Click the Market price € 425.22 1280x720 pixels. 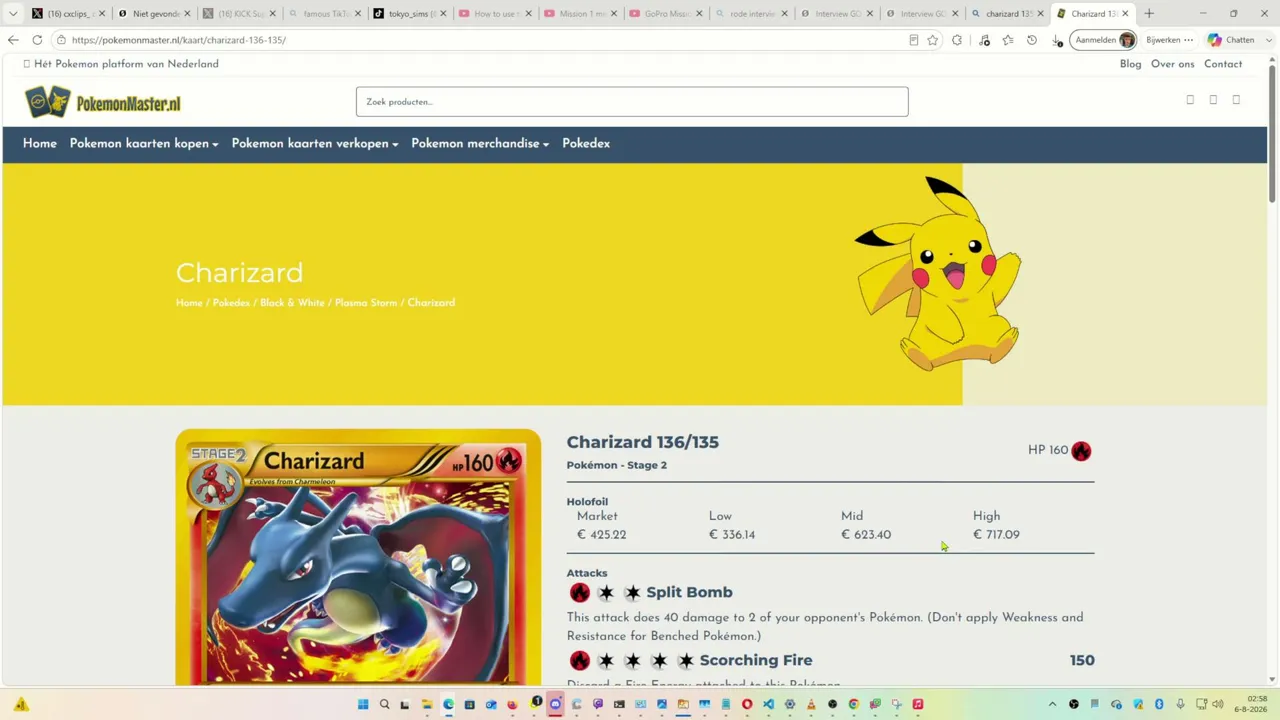pos(602,535)
